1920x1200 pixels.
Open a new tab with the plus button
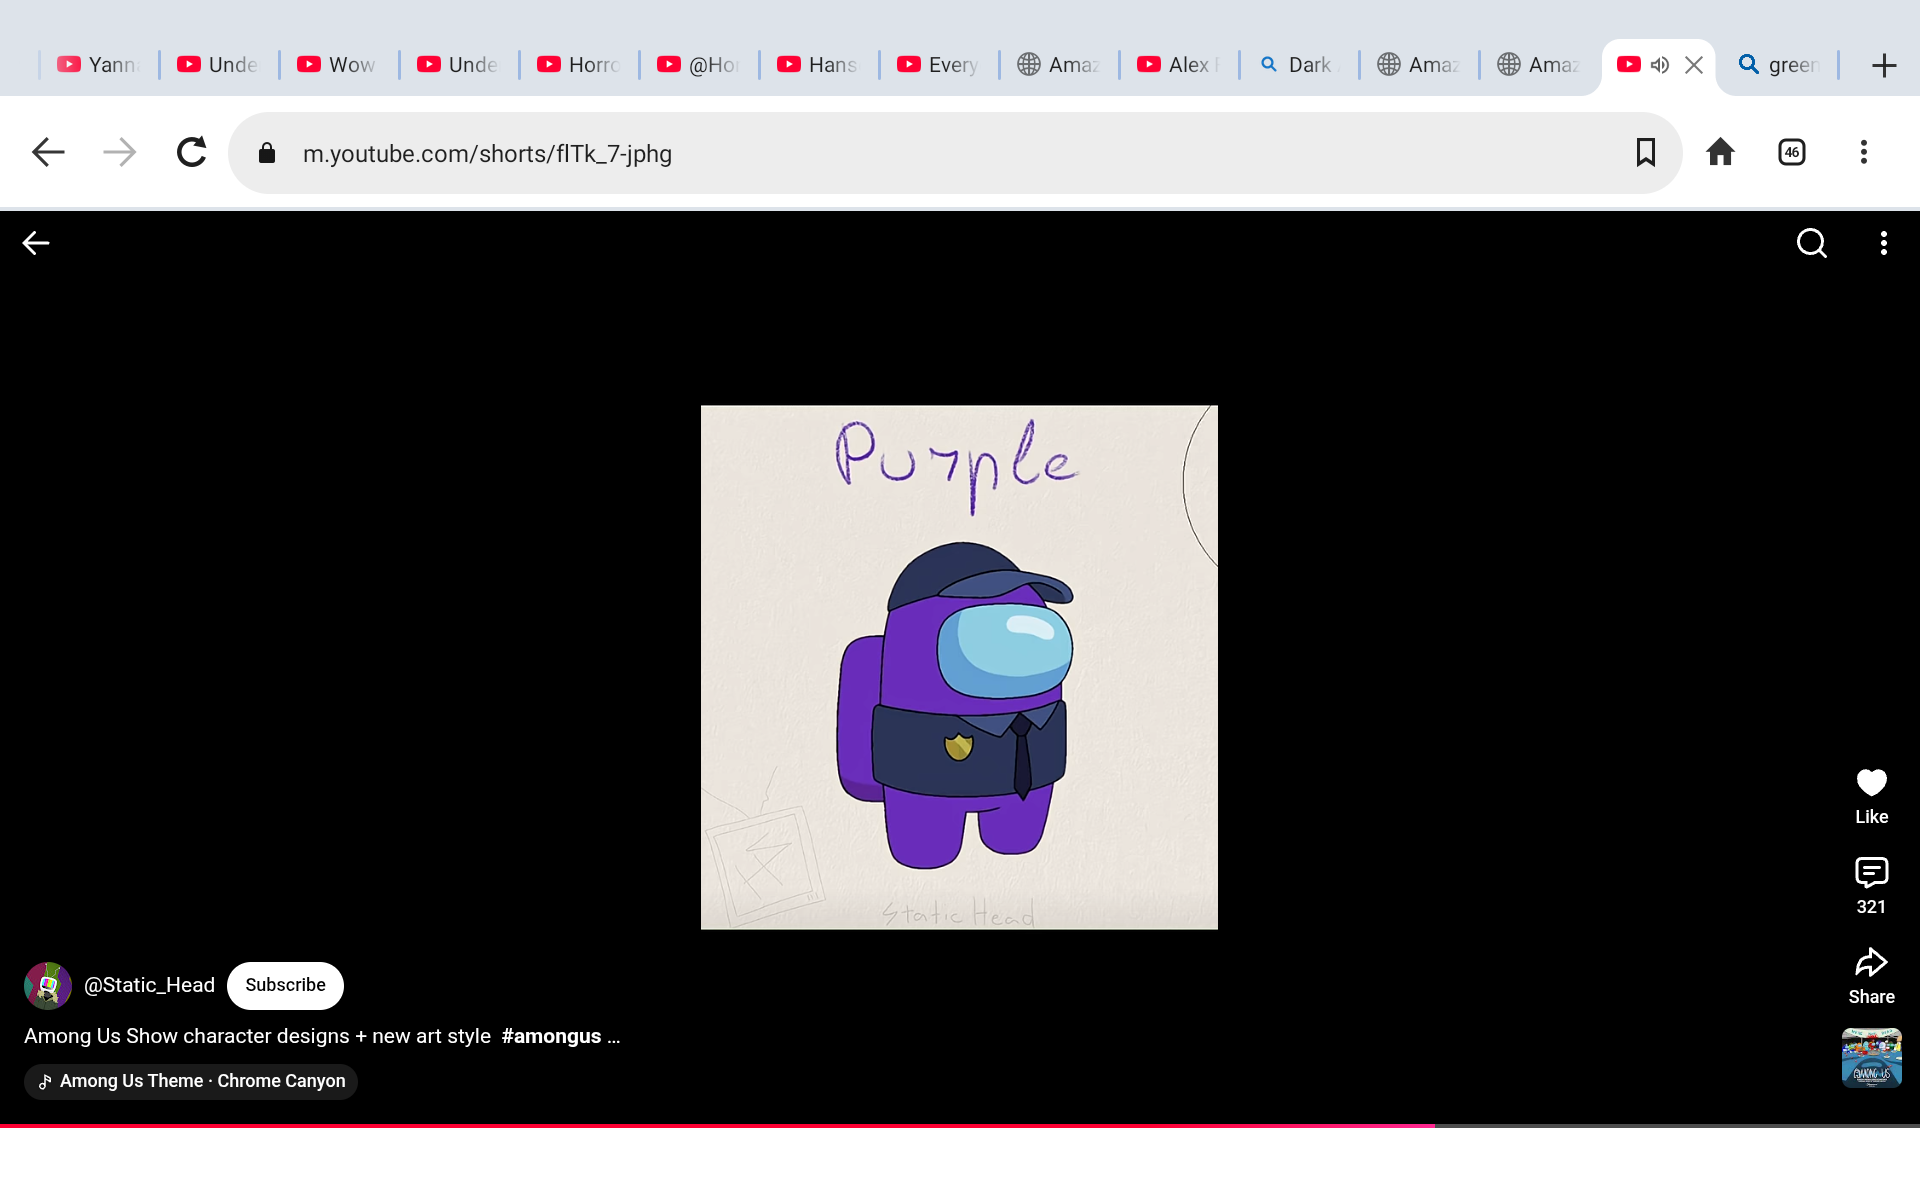[1884, 66]
